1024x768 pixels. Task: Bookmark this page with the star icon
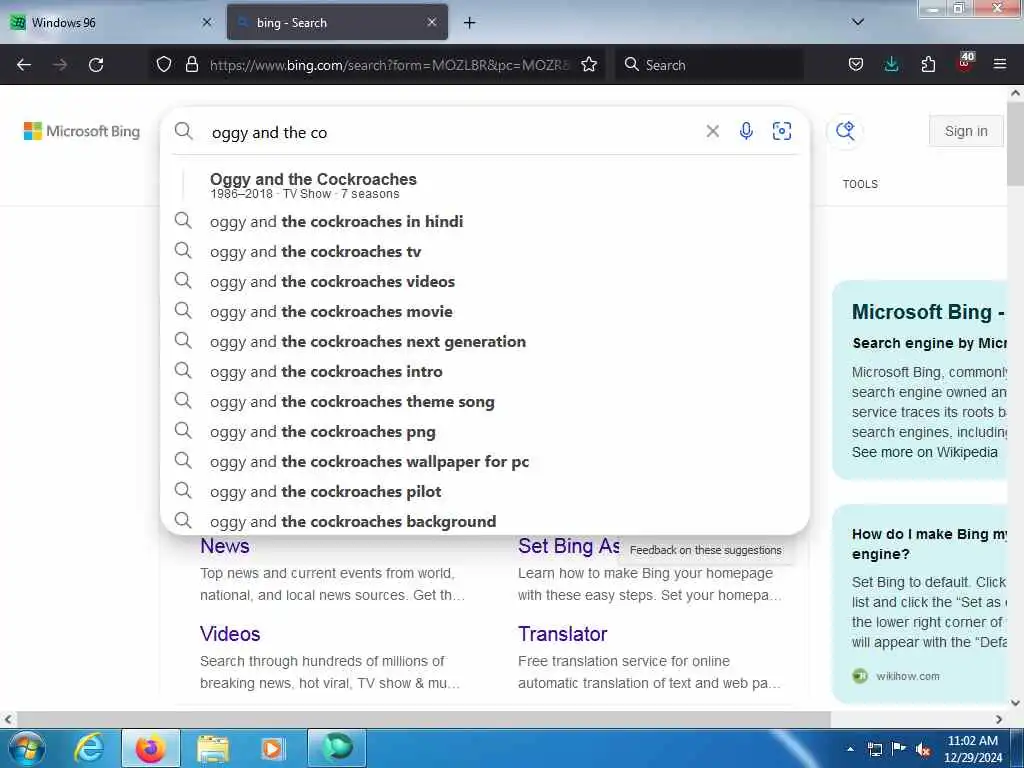point(589,64)
